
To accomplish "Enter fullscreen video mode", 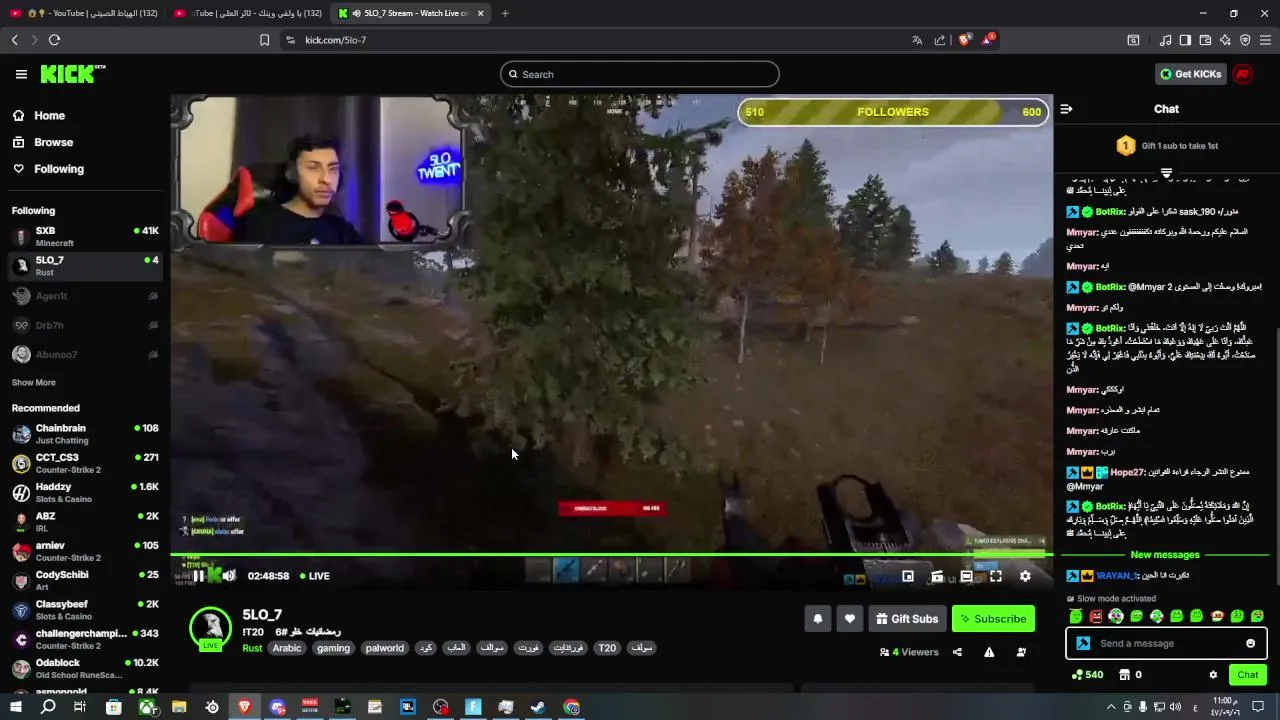I will pyautogui.click(x=996, y=576).
